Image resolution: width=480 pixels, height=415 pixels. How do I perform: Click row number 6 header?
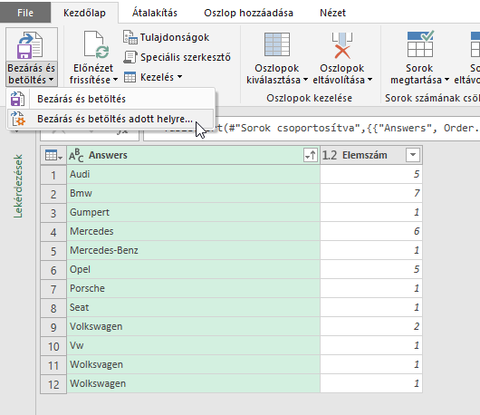(53, 270)
